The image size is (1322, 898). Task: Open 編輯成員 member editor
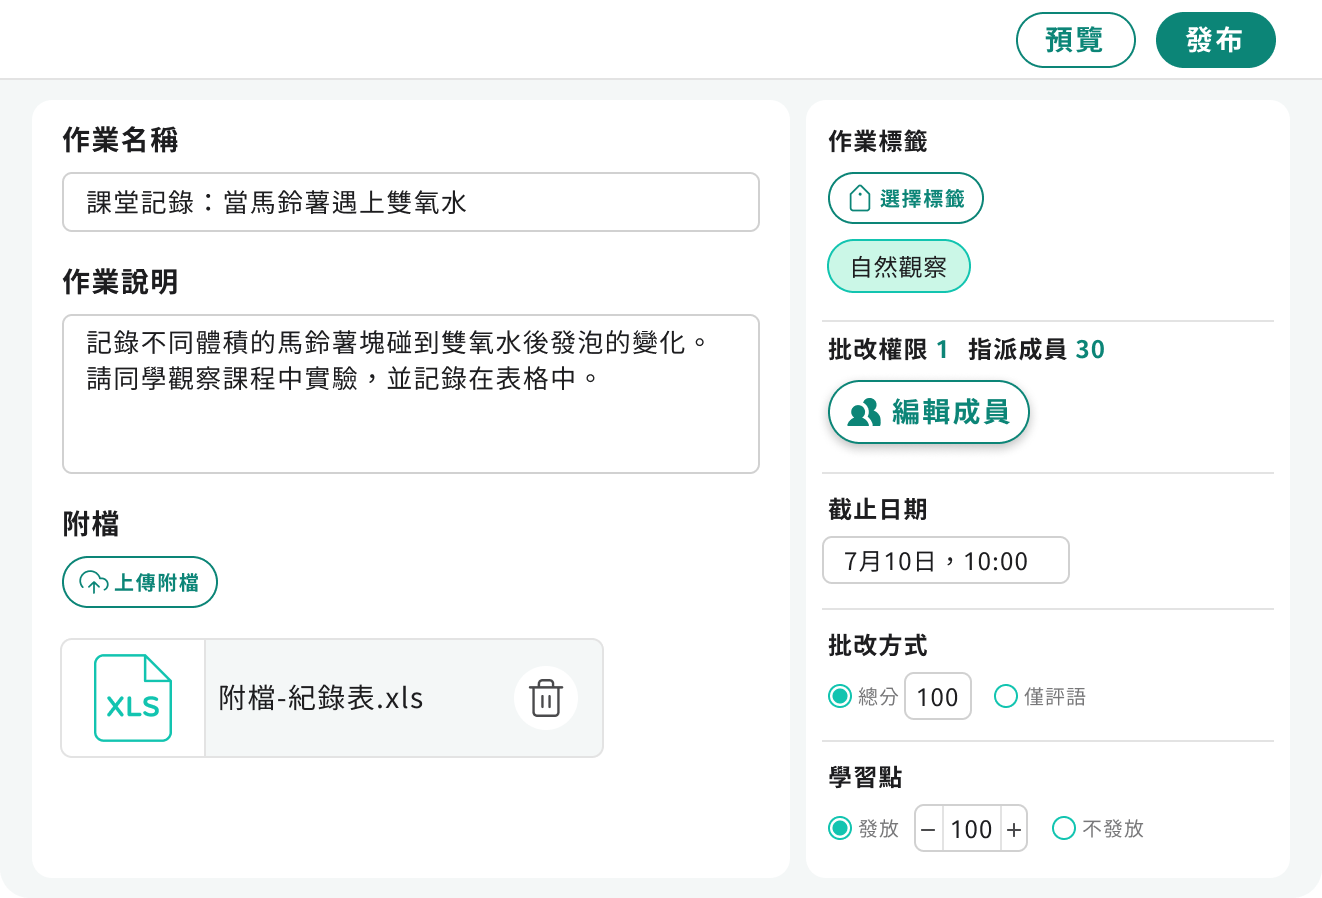(929, 411)
